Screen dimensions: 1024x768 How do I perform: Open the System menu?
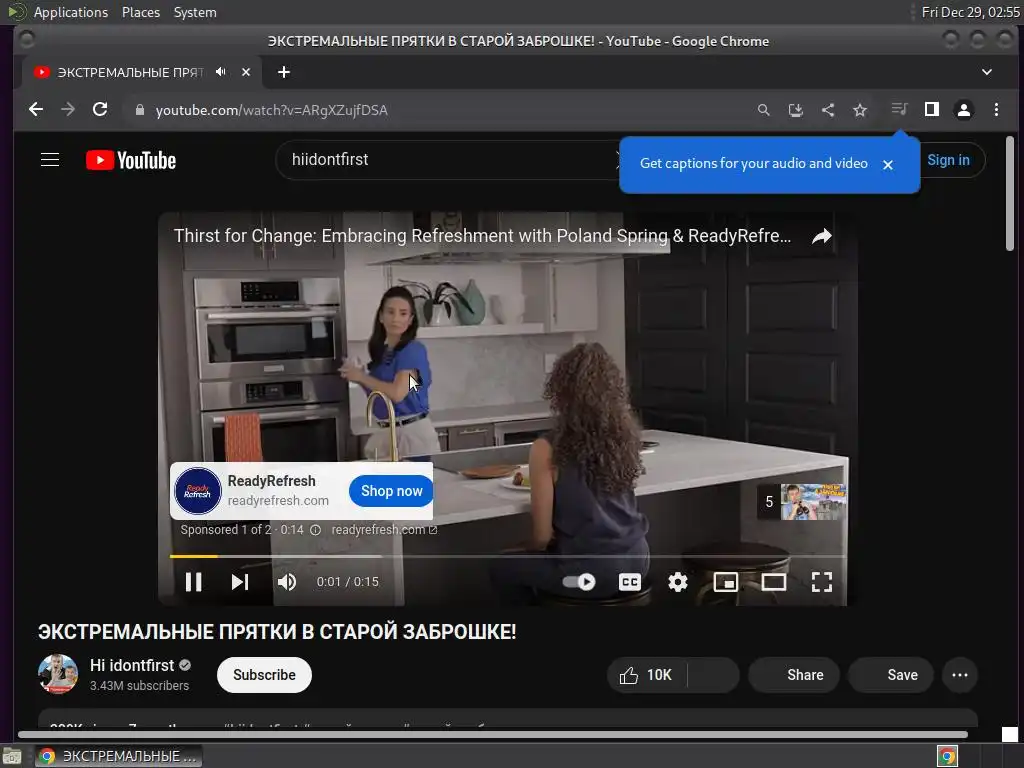(x=195, y=12)
